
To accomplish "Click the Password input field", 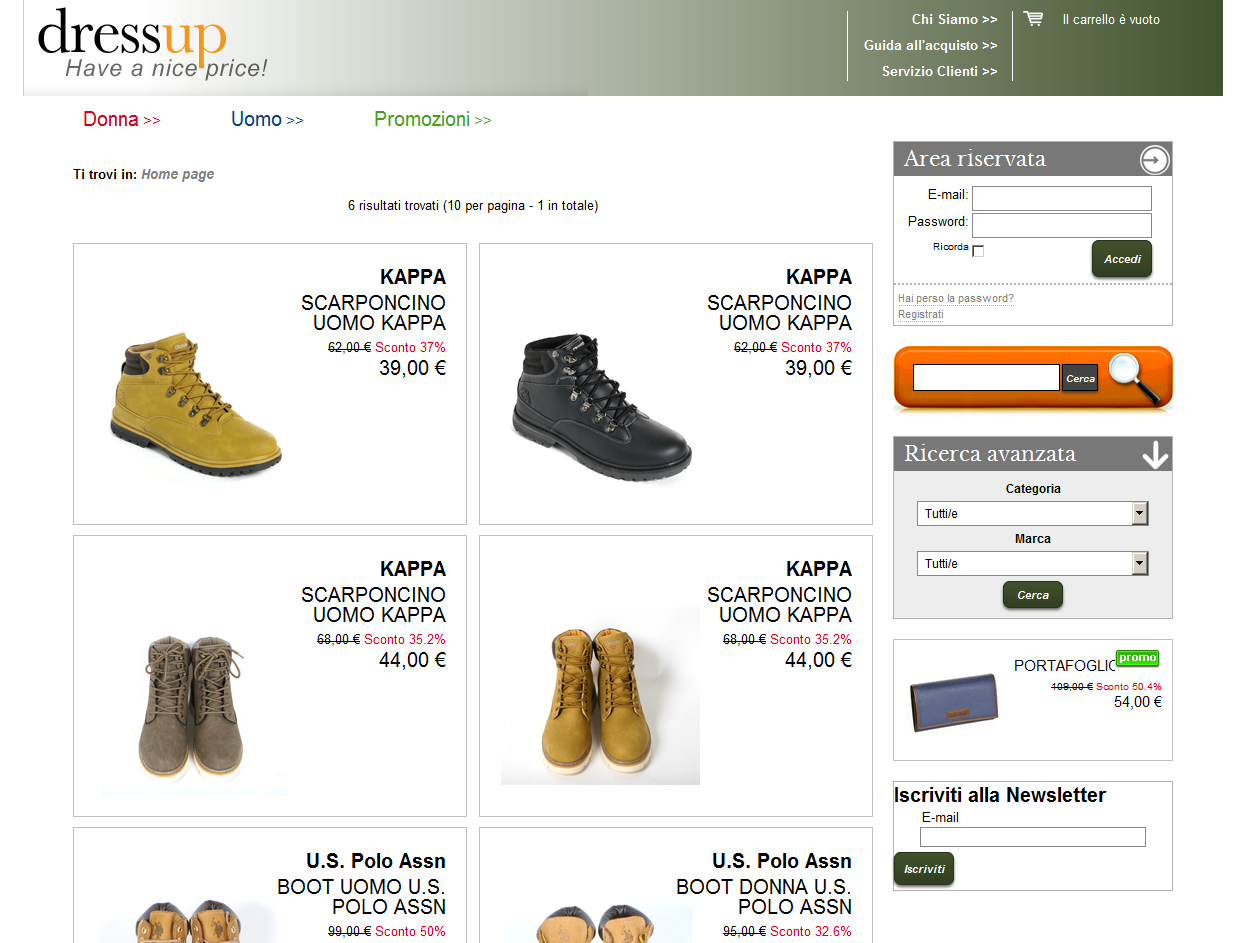I will click(1062, 225).
